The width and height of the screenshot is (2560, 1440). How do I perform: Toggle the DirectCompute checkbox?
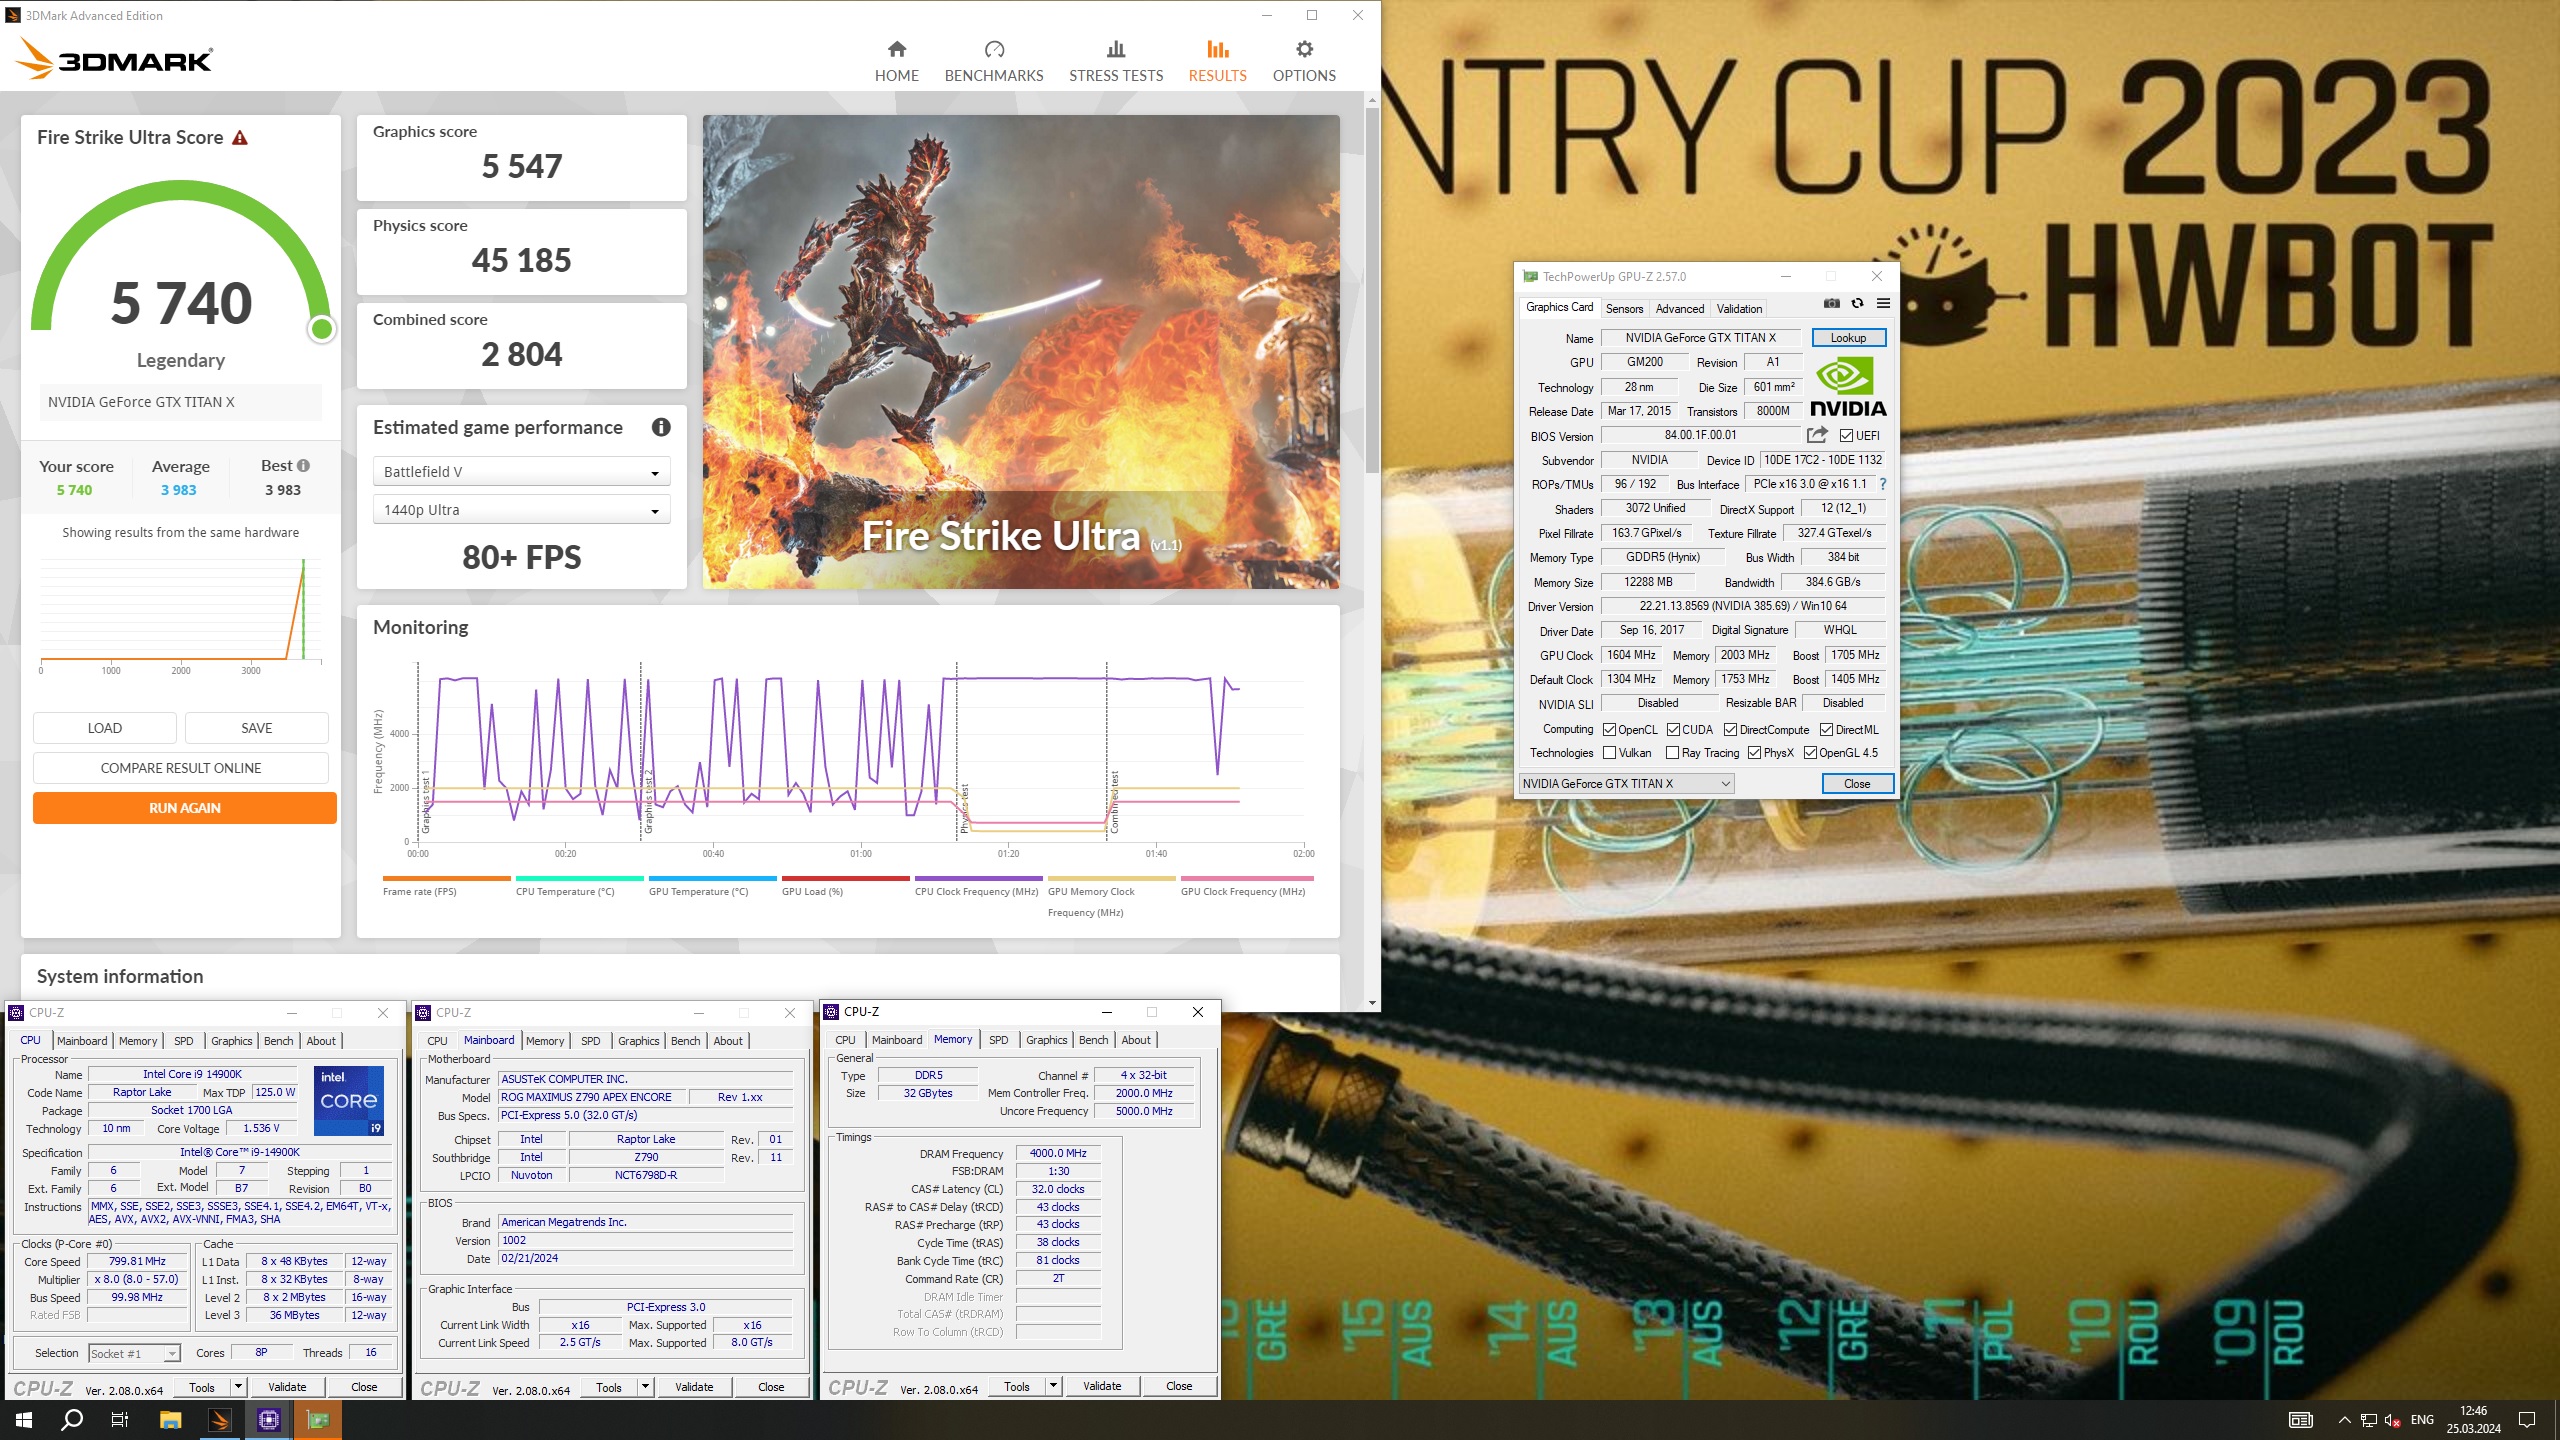tap(1731, 730)
